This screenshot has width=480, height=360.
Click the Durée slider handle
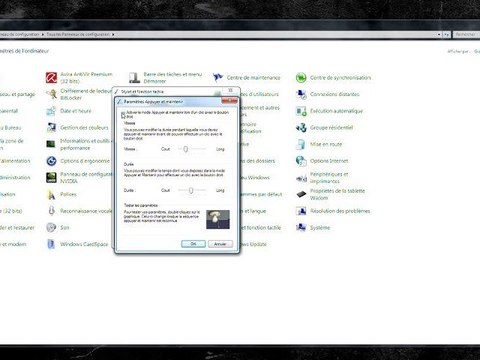191,190
